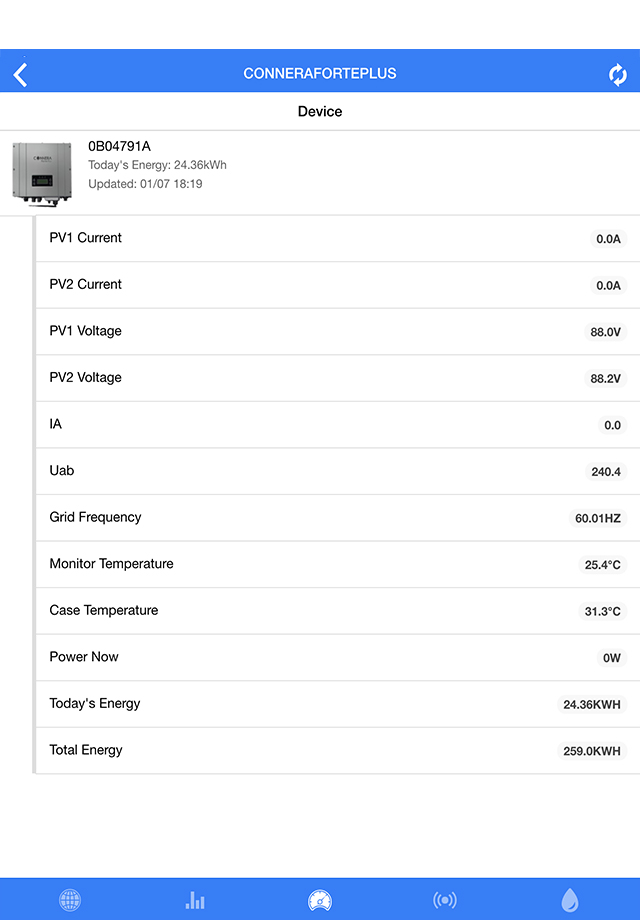The height and width of the screenshot is (920, 640).
Task: Open the wireless signal tab
Action: pyautogui.click(x=445, y=900)
